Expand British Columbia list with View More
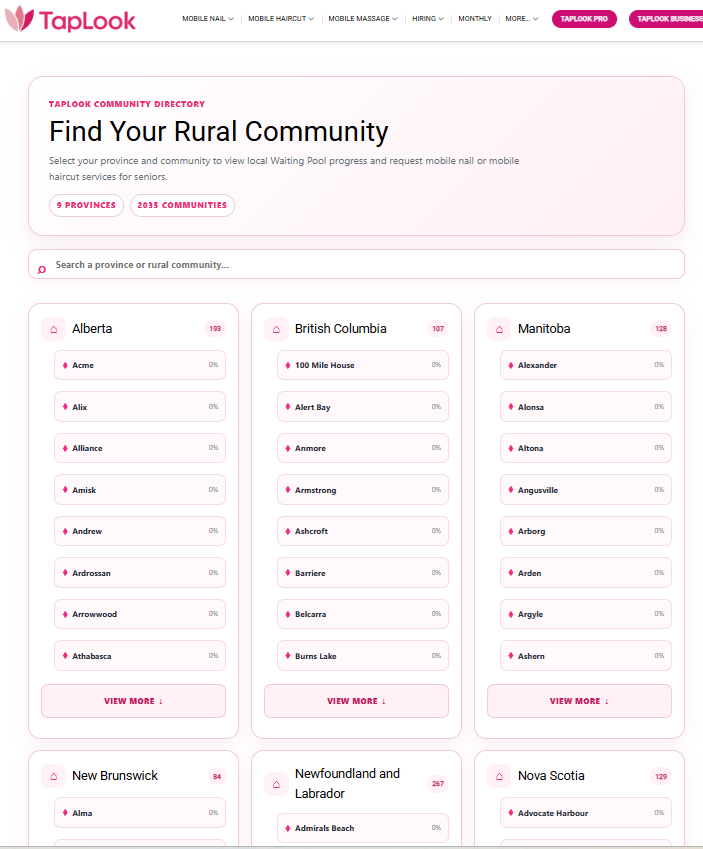Viewport: 703px width, 849px height. coord(356,701)
